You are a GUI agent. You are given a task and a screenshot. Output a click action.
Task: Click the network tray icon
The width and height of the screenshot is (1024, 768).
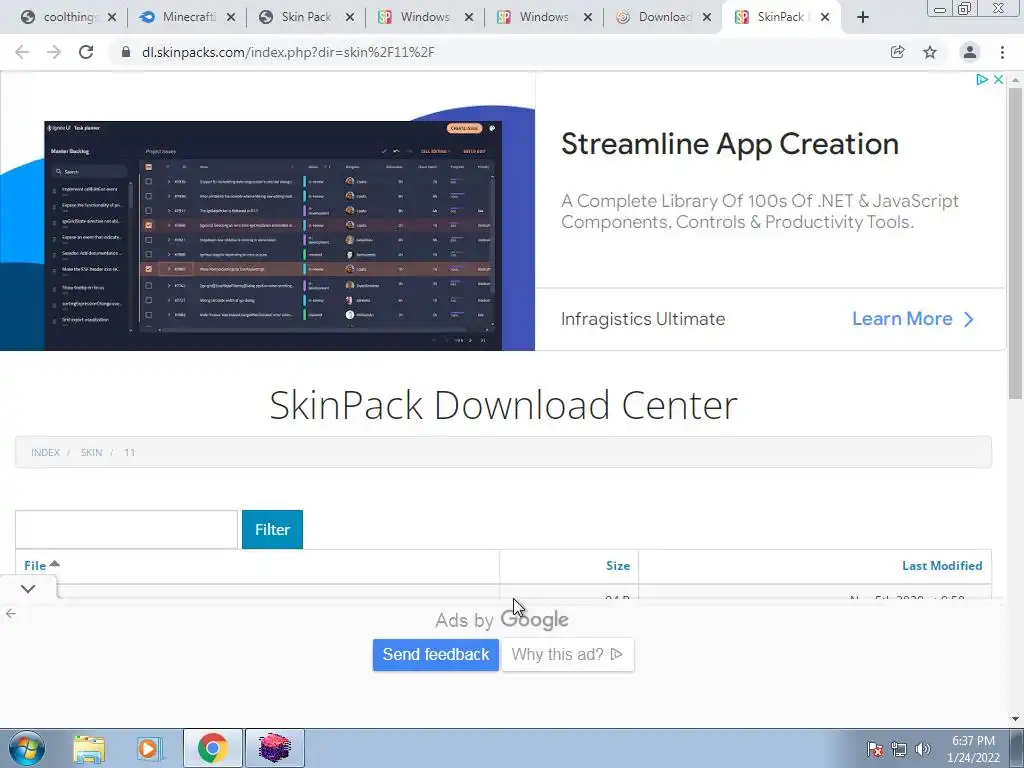899,749
